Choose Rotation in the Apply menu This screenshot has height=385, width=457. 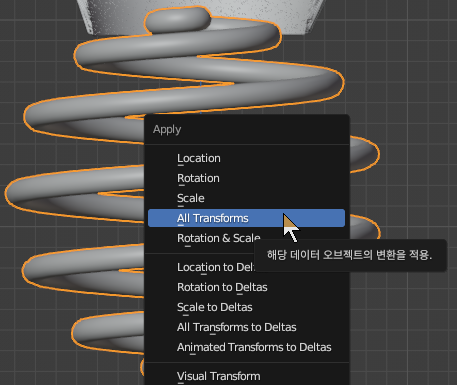click(x=246, y=178)
